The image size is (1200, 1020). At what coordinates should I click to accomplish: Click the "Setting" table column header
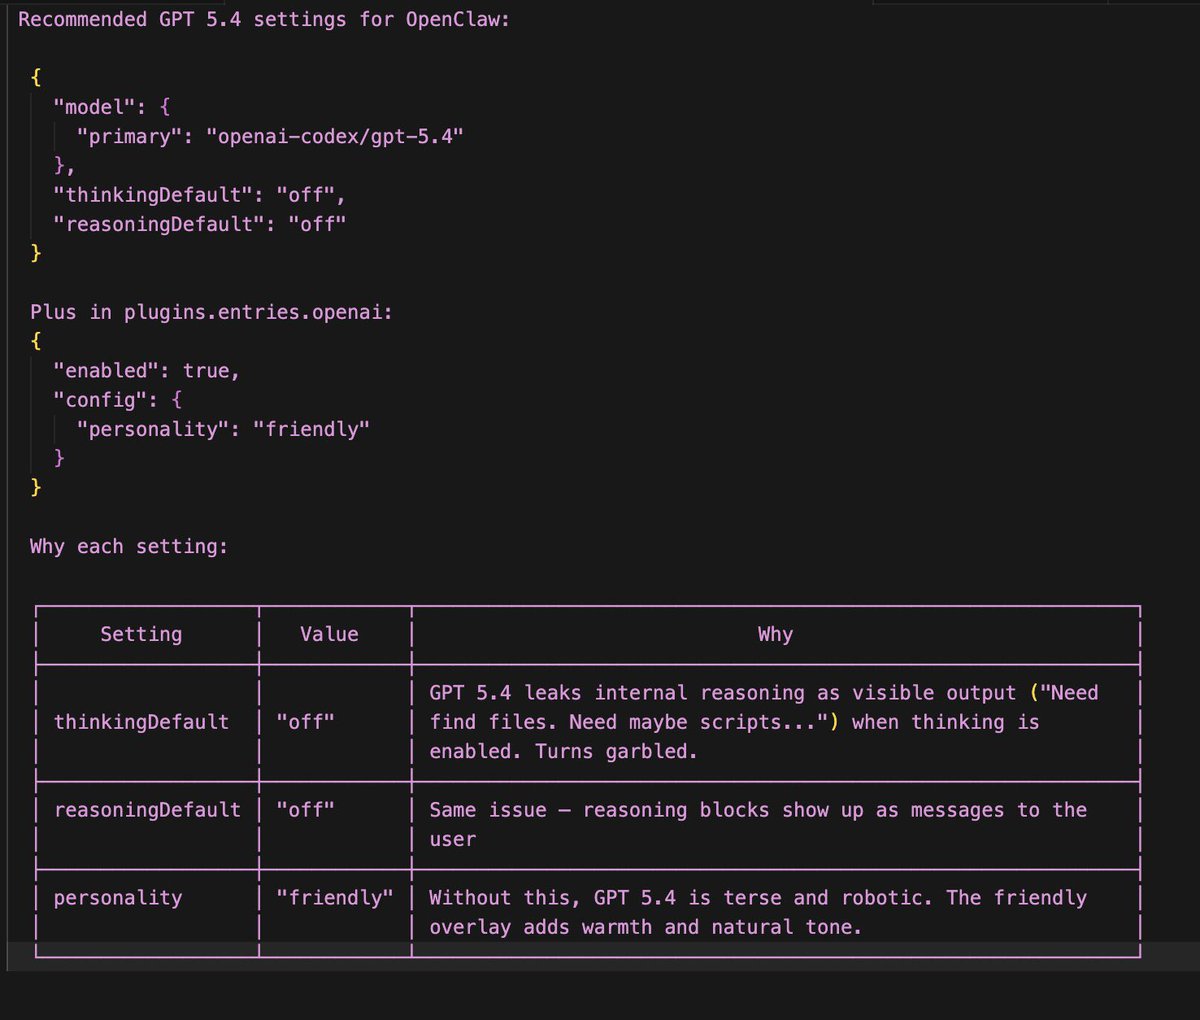click(x=141, y=634)
